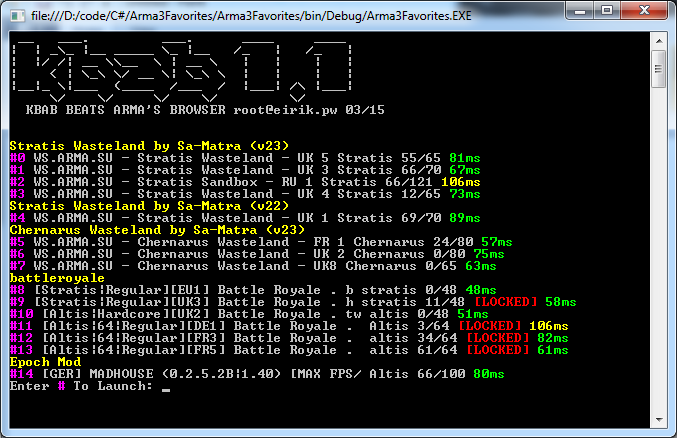Maximize the Arma3Favorites console window
The width and height of the screenshot is (677, 438).
[x=607, y=10]
